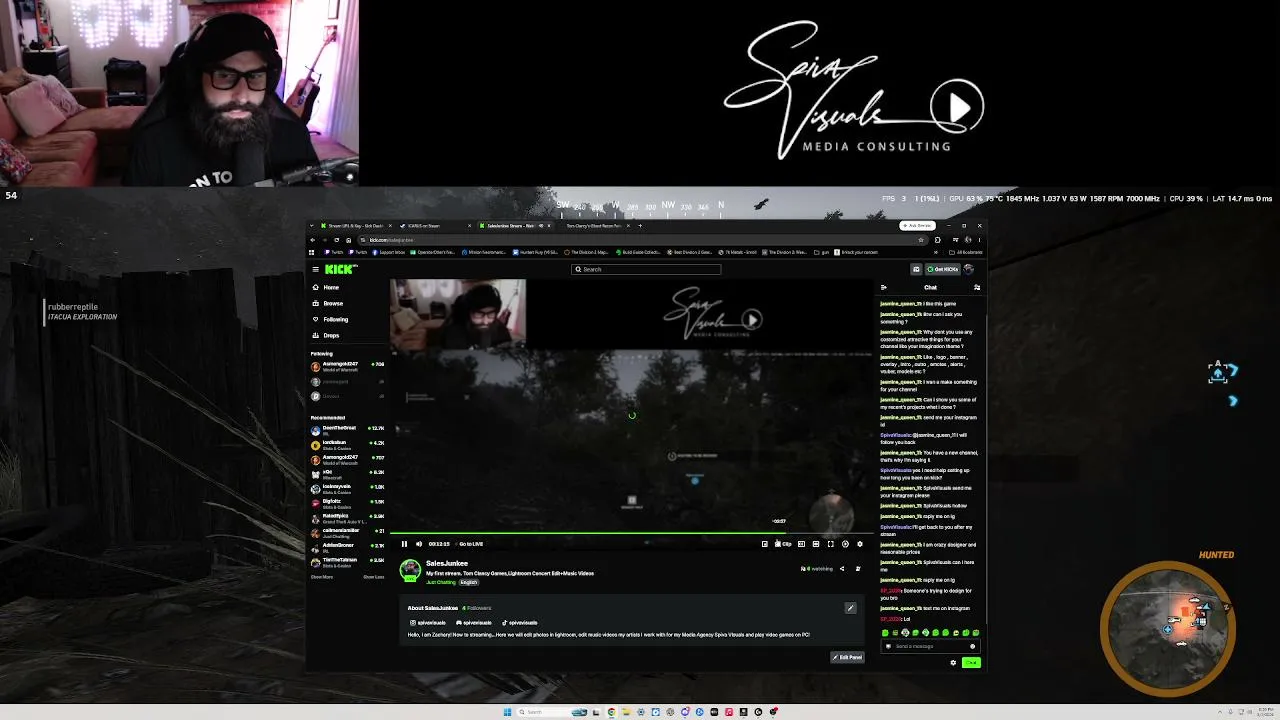Click Show More under recommended channels
Screen dimensions: 1280x720
pyautogui.click(x=322, y=577)
